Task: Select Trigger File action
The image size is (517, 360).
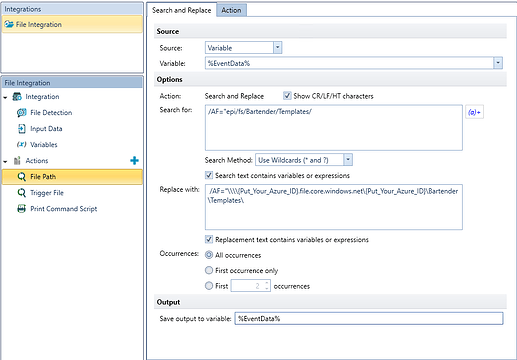Action: pos(47,193)
